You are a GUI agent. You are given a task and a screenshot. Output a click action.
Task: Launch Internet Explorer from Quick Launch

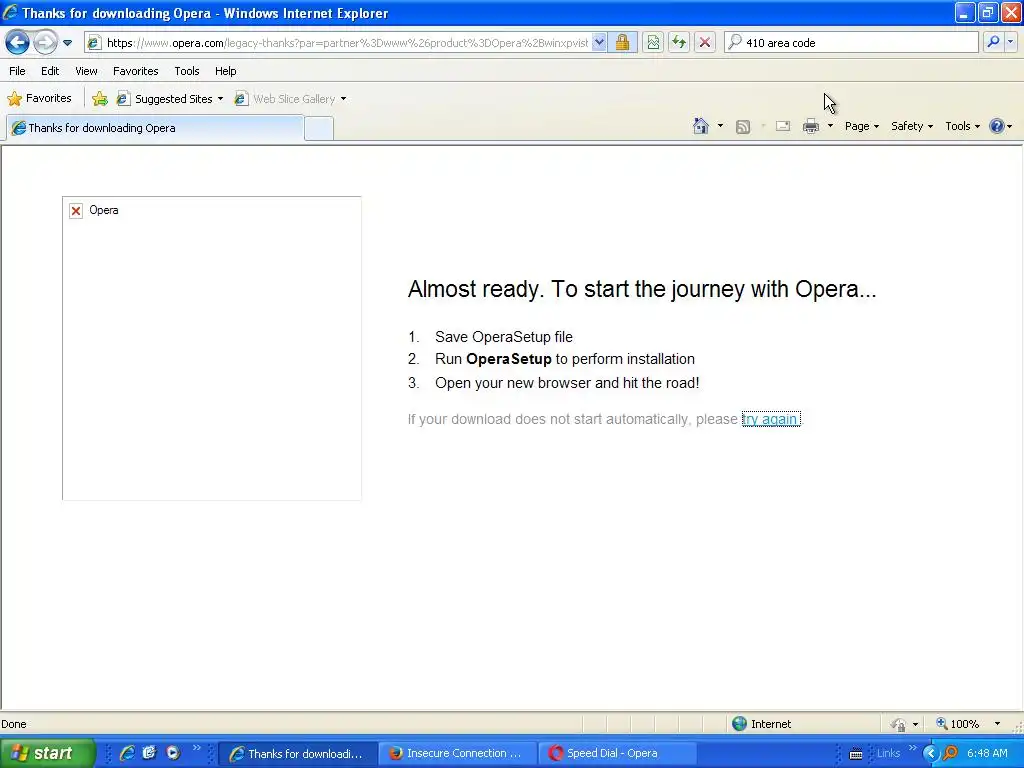click(x=127, y=753)
